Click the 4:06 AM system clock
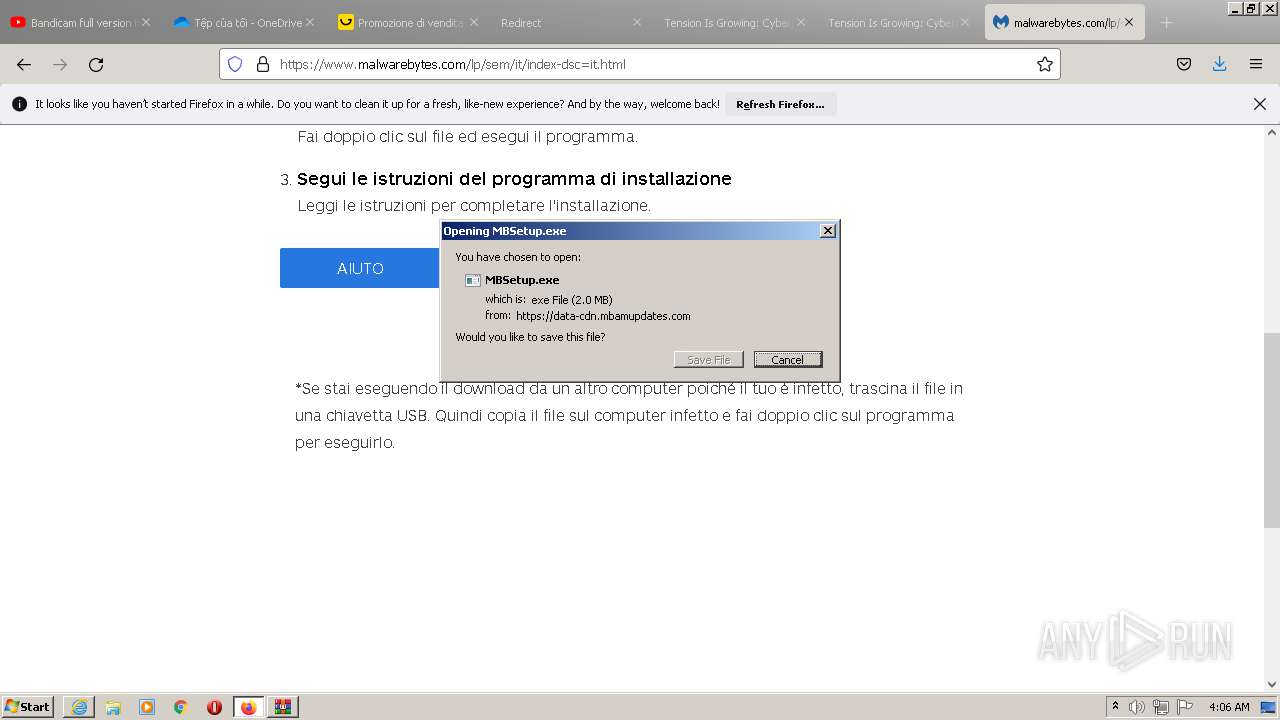Screen dimensions: 1280x720 [1229, 707]
